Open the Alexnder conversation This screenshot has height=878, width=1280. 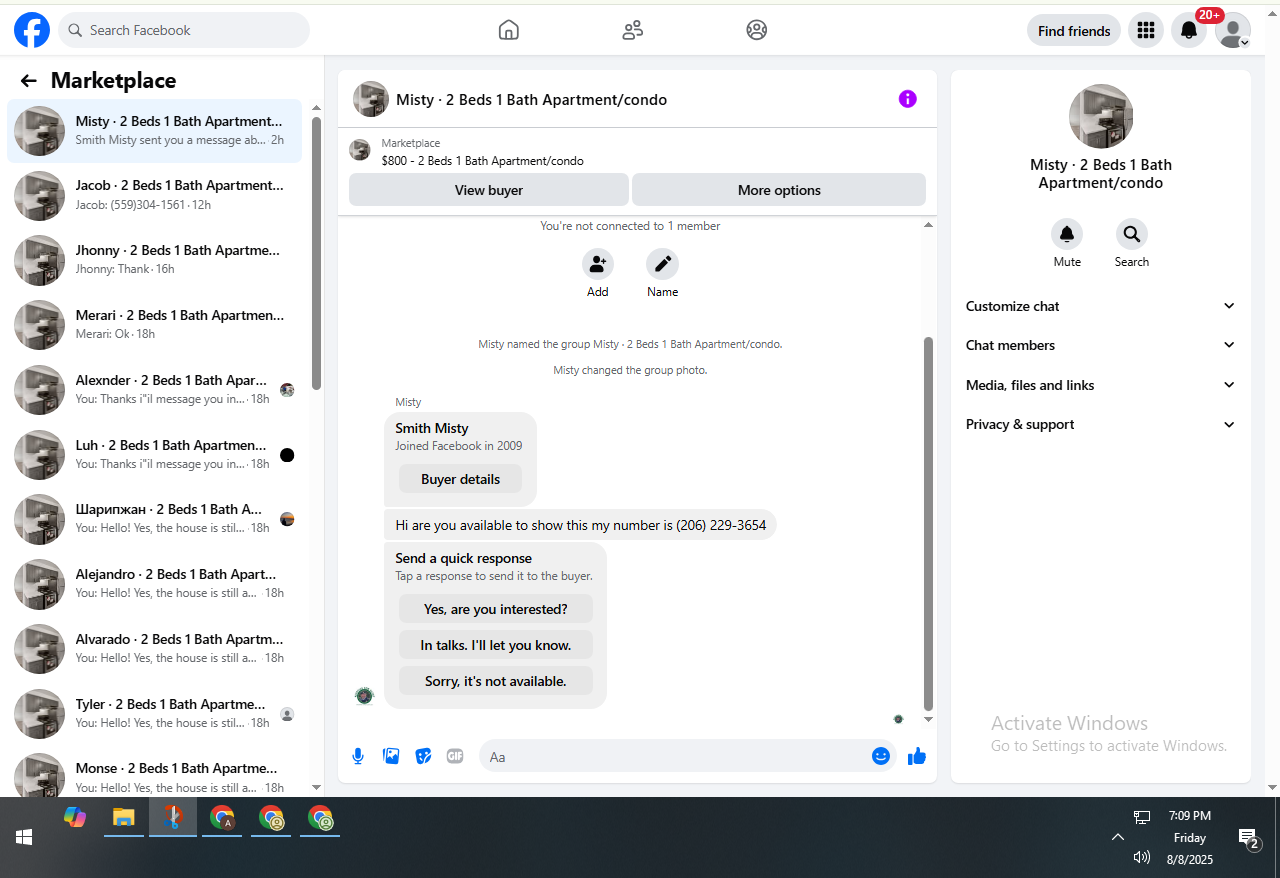155,390
